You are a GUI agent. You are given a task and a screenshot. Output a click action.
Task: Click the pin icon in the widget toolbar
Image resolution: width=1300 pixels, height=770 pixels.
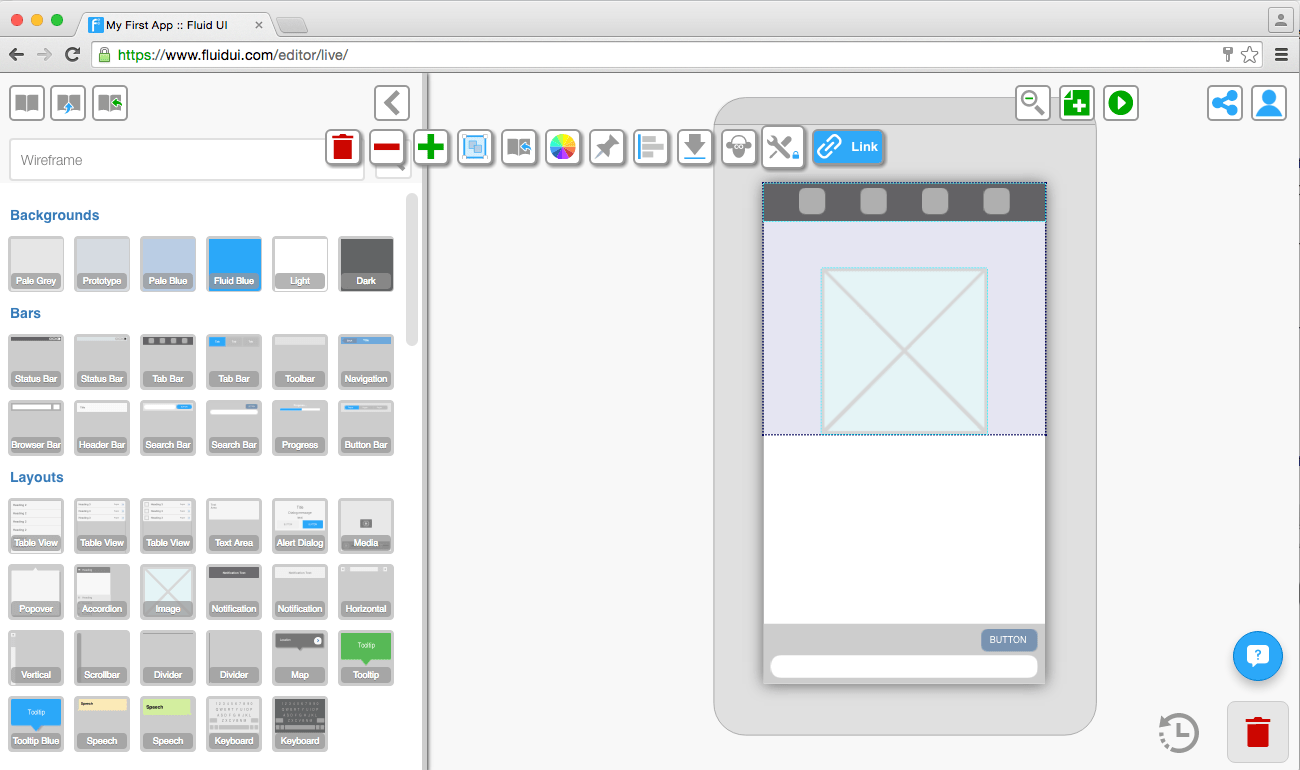[x=606, y=147]
